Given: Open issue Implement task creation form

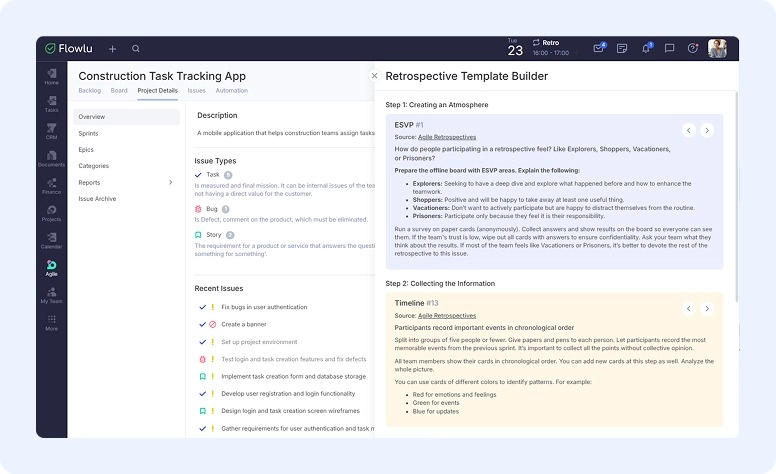Looking at the screenshot, I should click(x=293, y=377).
